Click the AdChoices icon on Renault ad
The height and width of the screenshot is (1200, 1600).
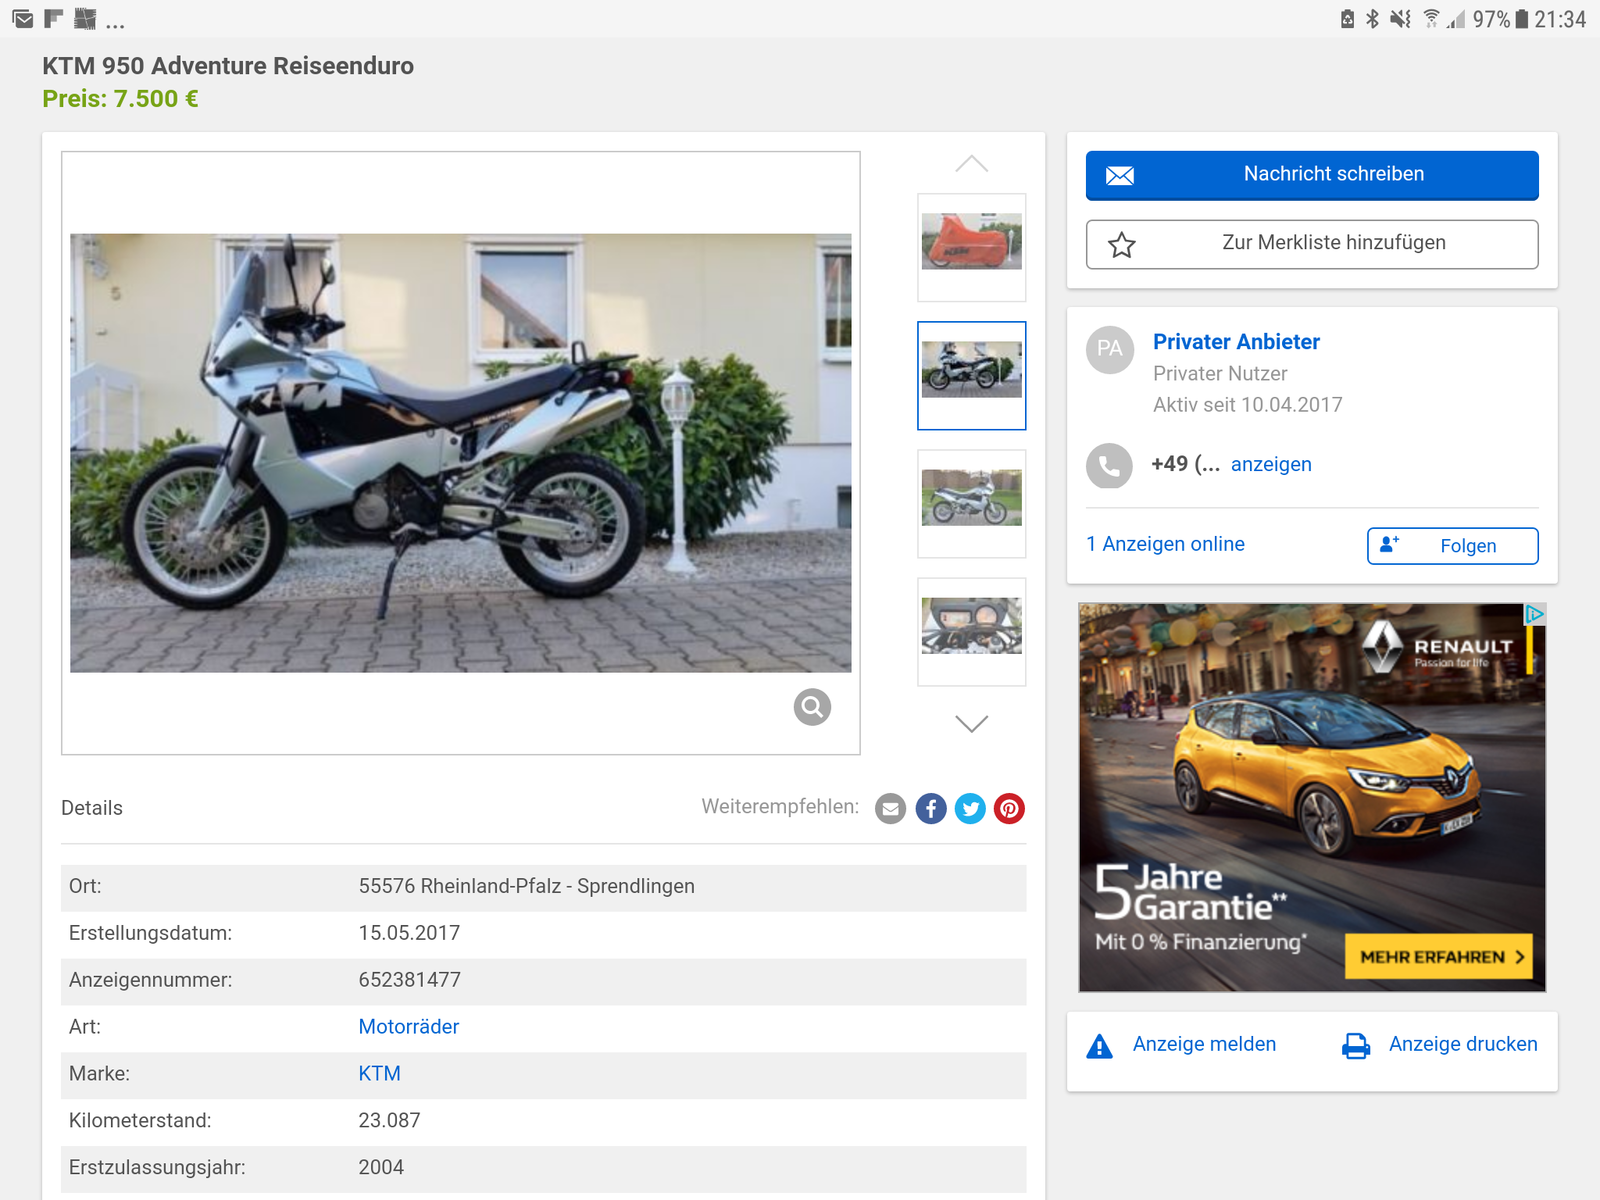1534,614
